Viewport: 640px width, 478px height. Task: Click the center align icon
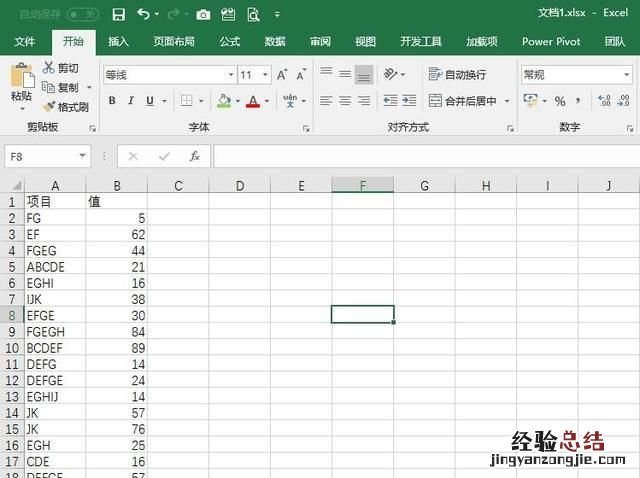coord(345,101)
